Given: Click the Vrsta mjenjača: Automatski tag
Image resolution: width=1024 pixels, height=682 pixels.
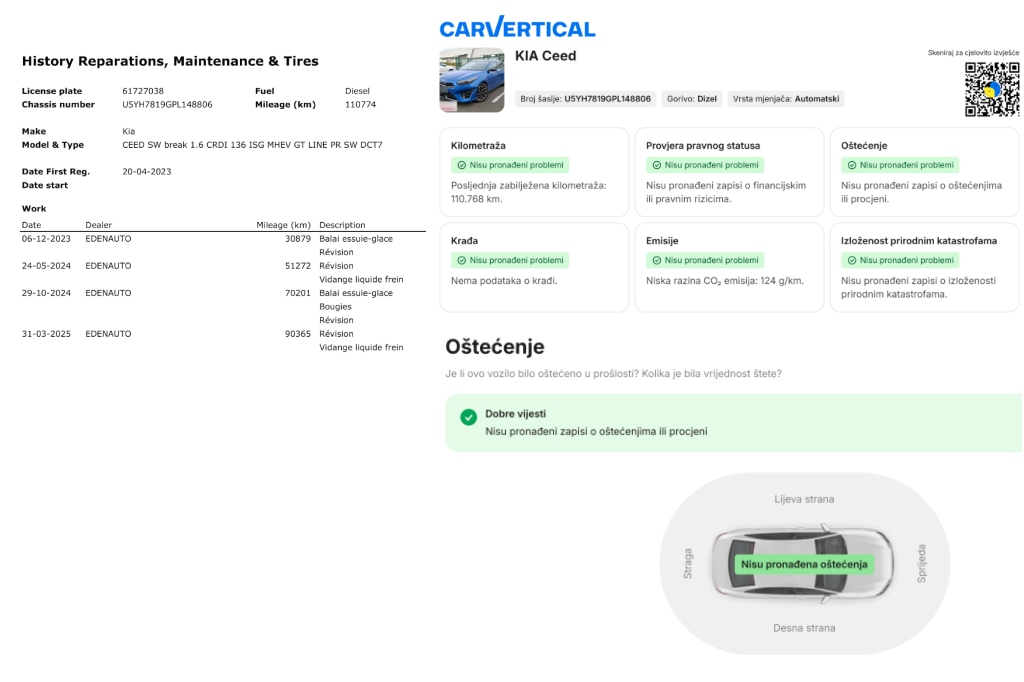Looking at the screenshot, I should tap(786, 99).
